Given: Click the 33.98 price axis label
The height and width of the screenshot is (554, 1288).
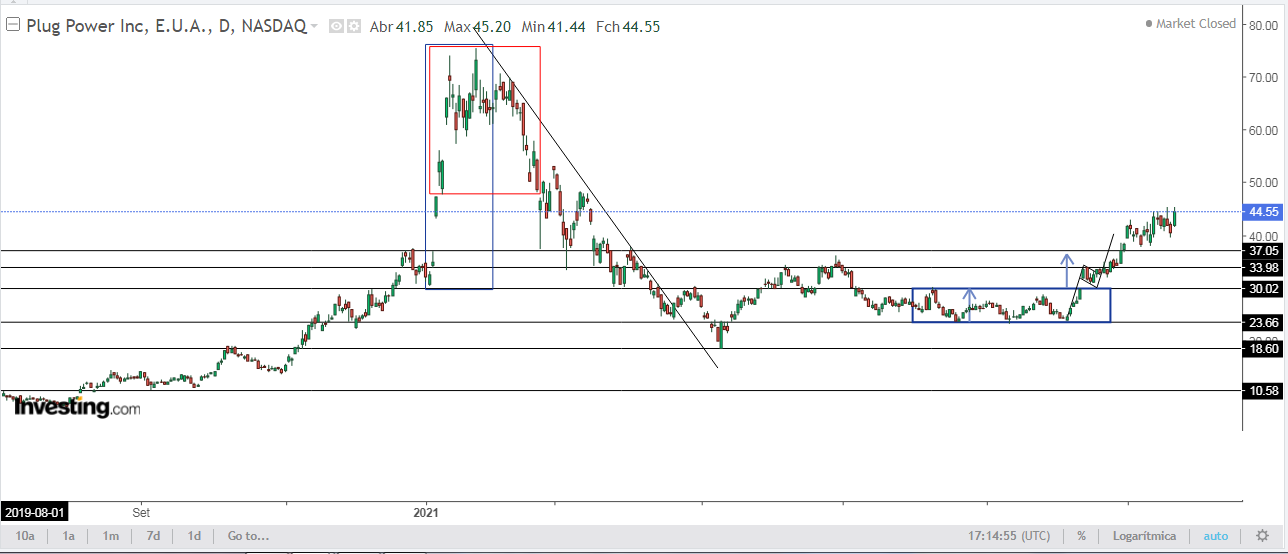Looking at the screenshot, I should coord(1262,268).
